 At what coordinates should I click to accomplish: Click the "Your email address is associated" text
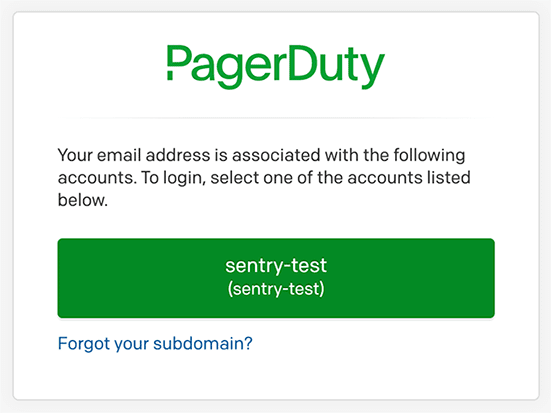coord(189,155)
